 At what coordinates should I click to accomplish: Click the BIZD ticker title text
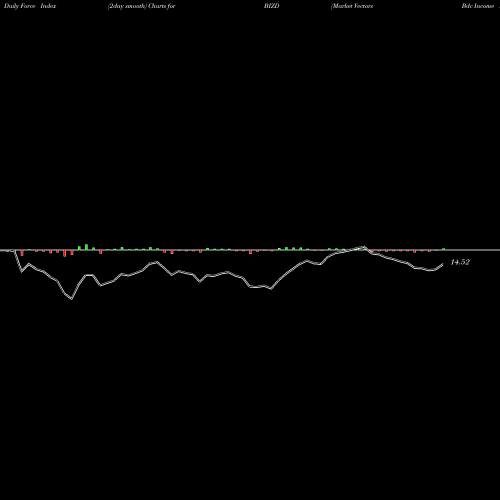[272, 6]
